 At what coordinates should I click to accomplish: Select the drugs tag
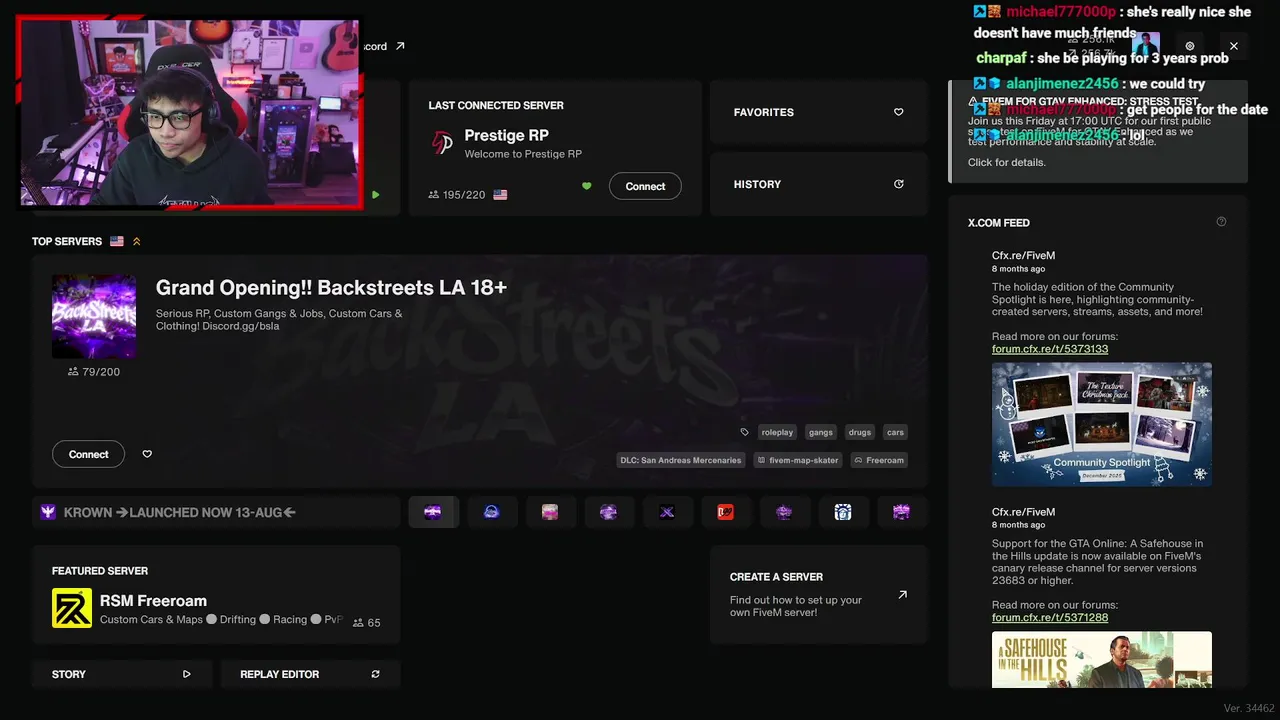tap(859, 432)
